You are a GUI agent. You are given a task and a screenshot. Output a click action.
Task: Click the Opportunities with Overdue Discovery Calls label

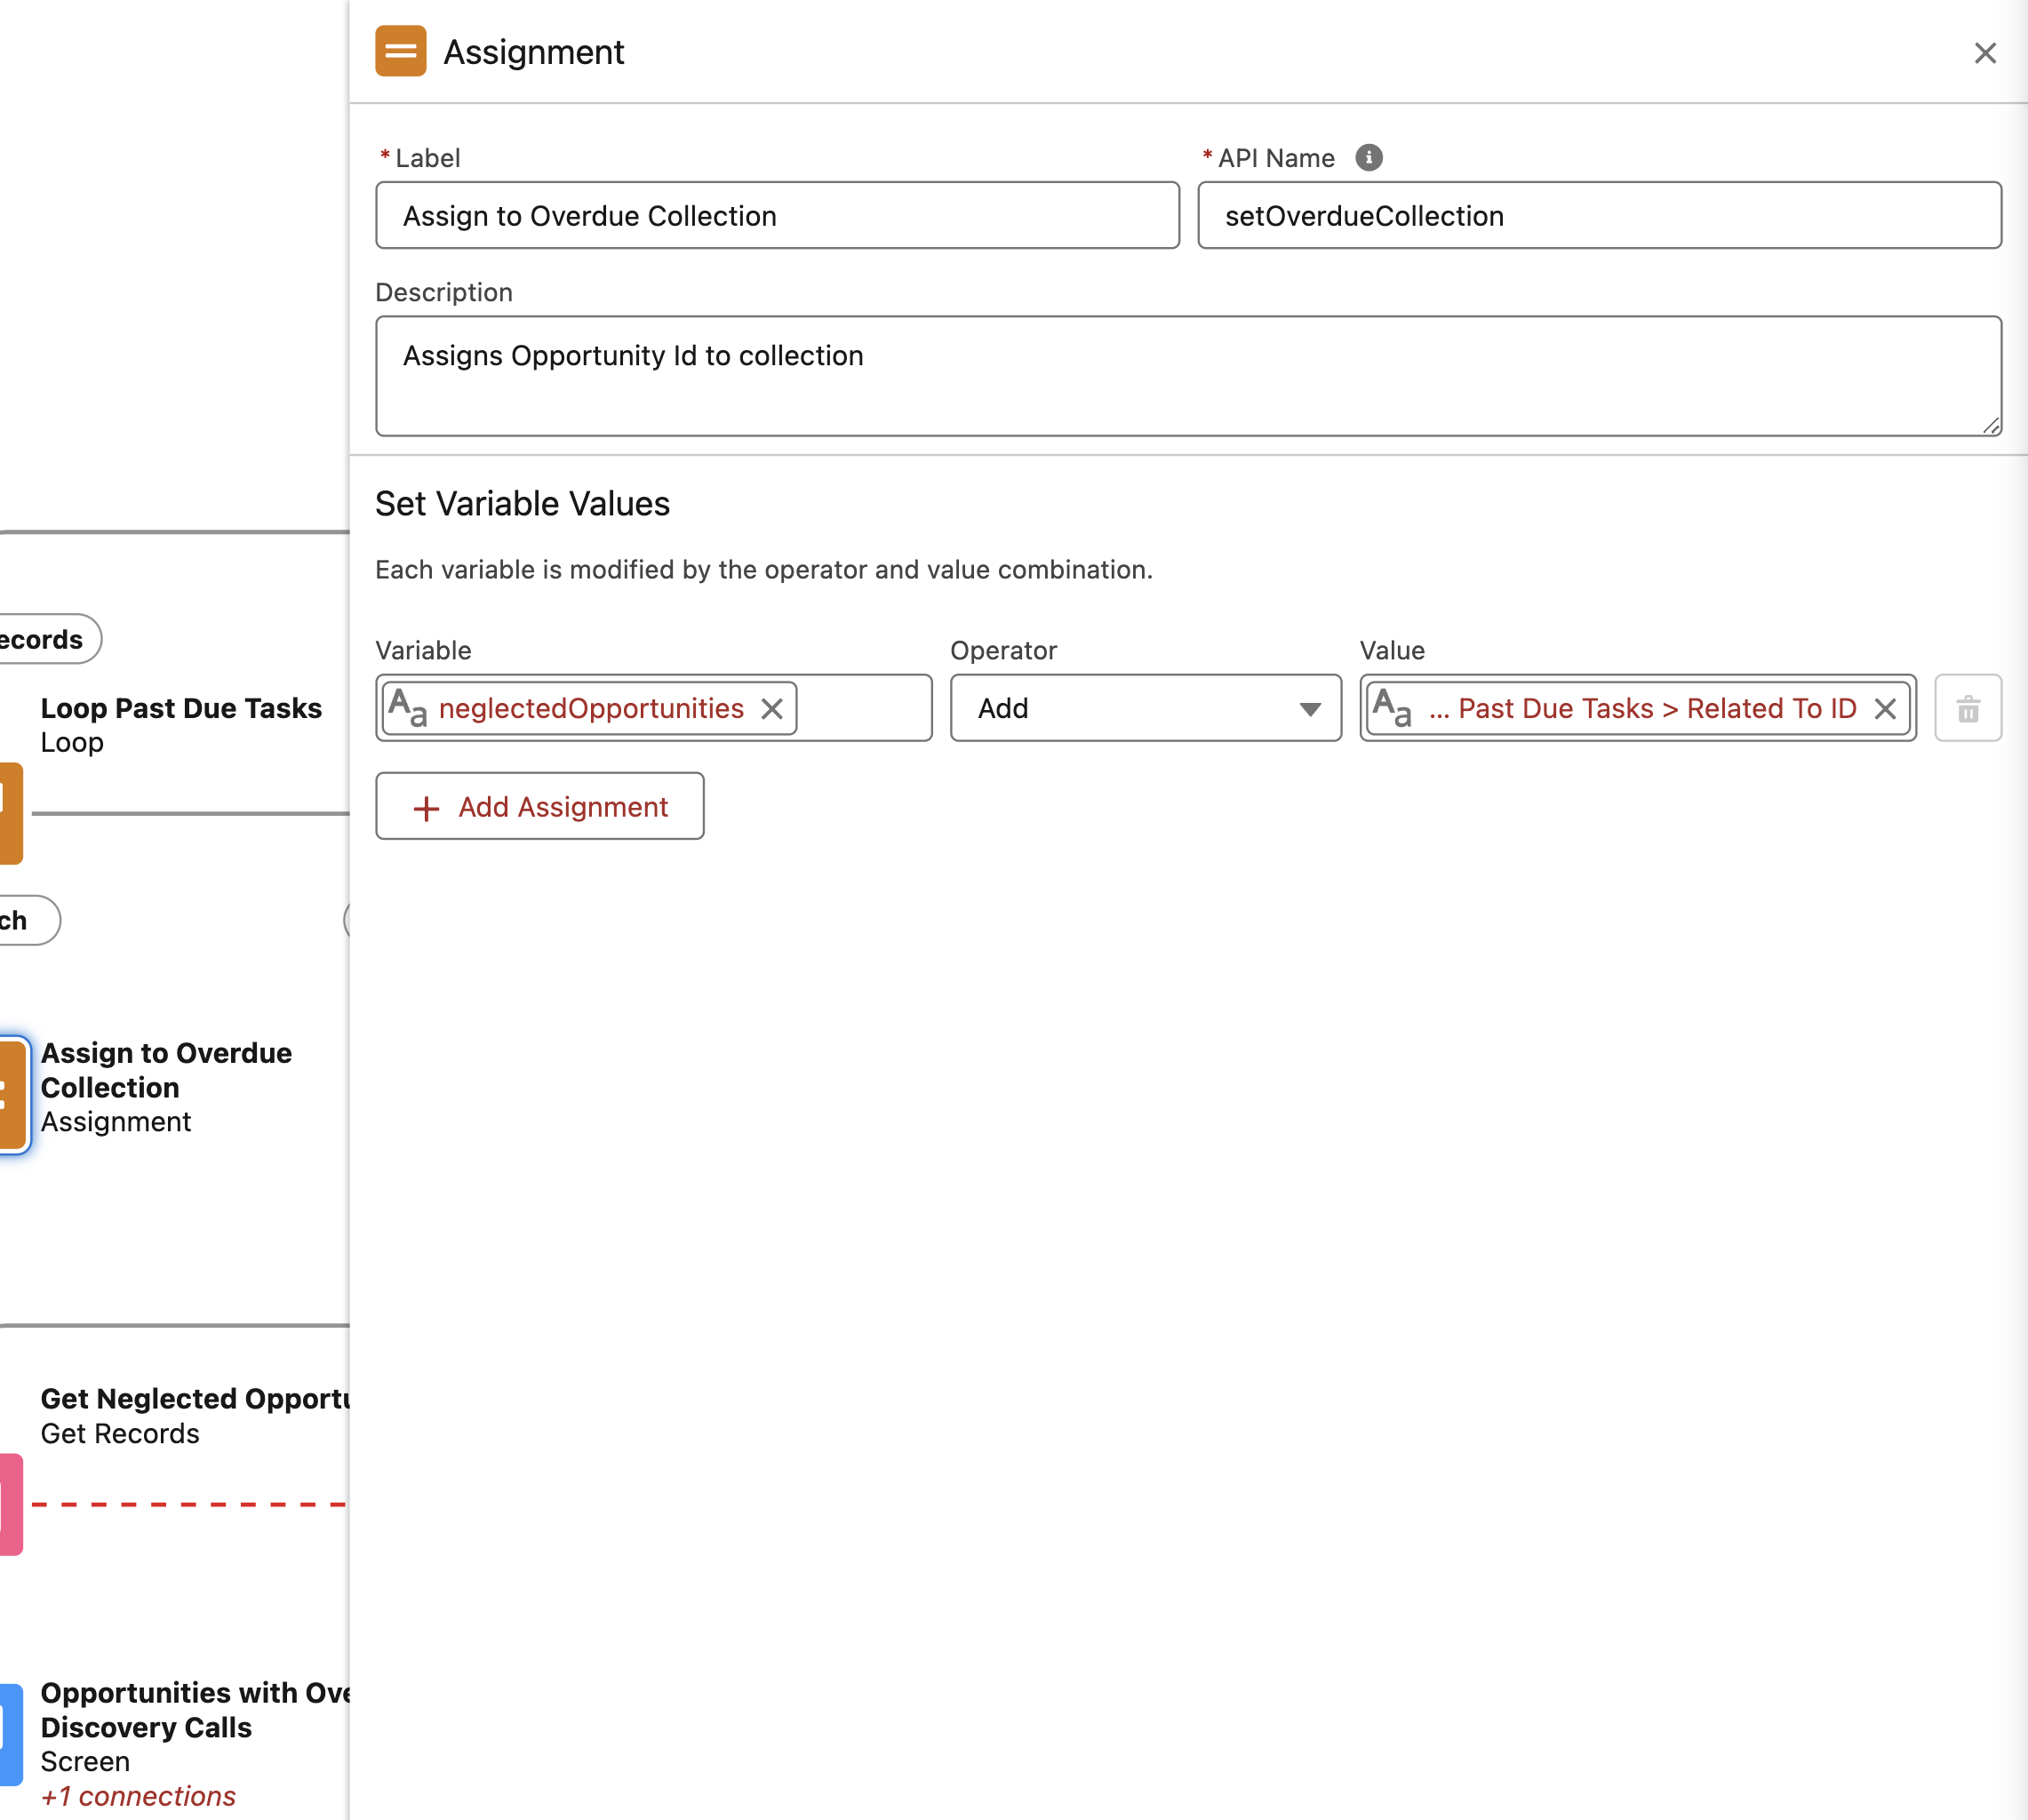[x=194, y=1710]
